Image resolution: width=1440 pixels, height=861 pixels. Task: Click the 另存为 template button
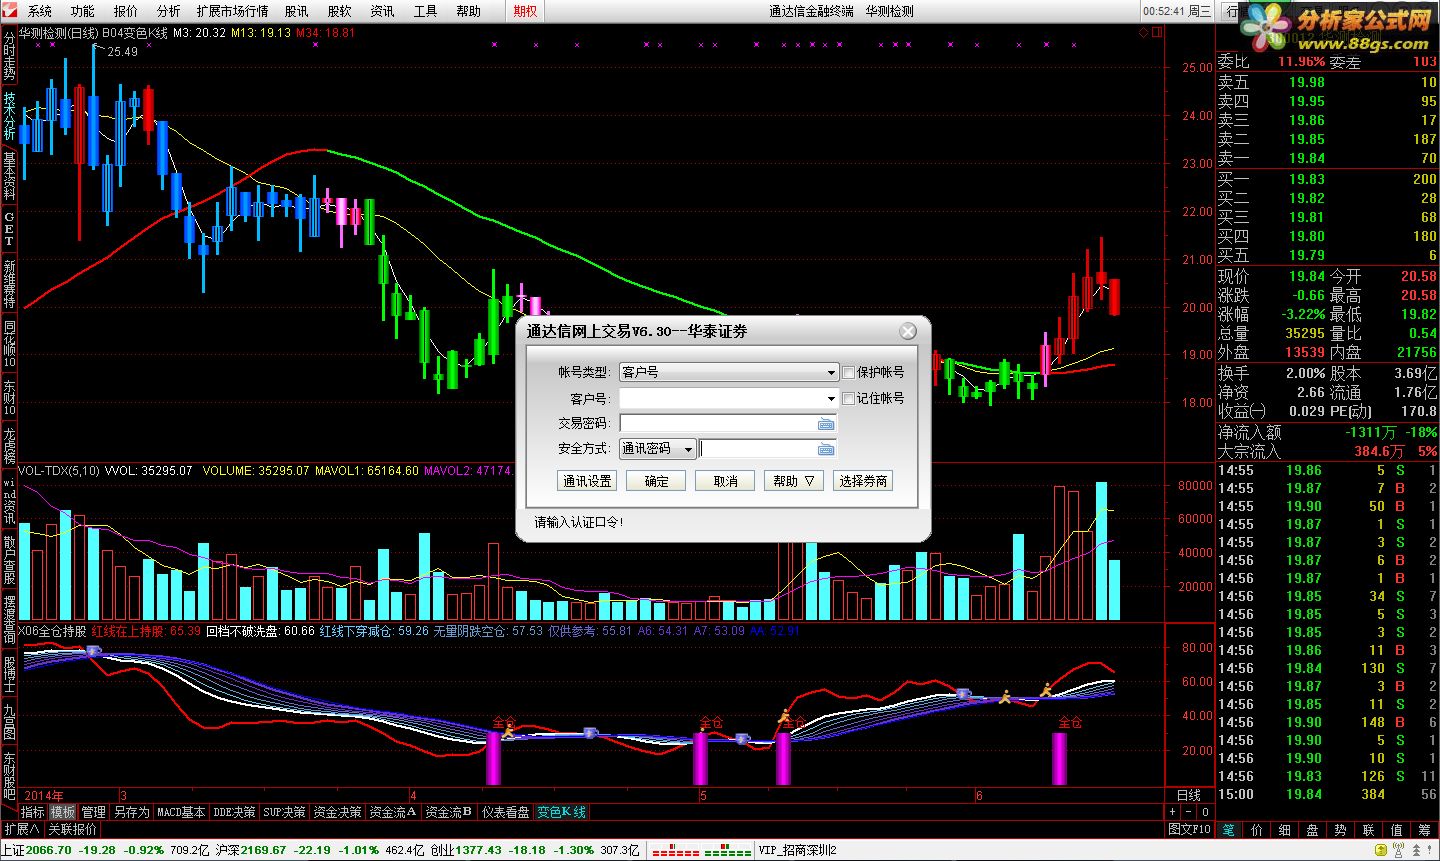(131, 812)
